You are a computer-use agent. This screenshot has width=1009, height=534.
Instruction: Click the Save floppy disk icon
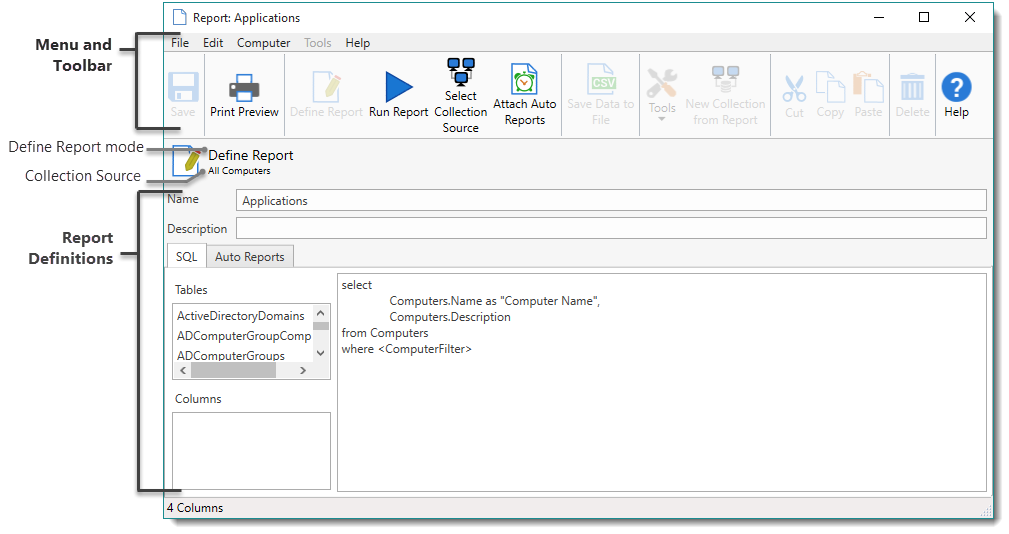pos(183,87)
